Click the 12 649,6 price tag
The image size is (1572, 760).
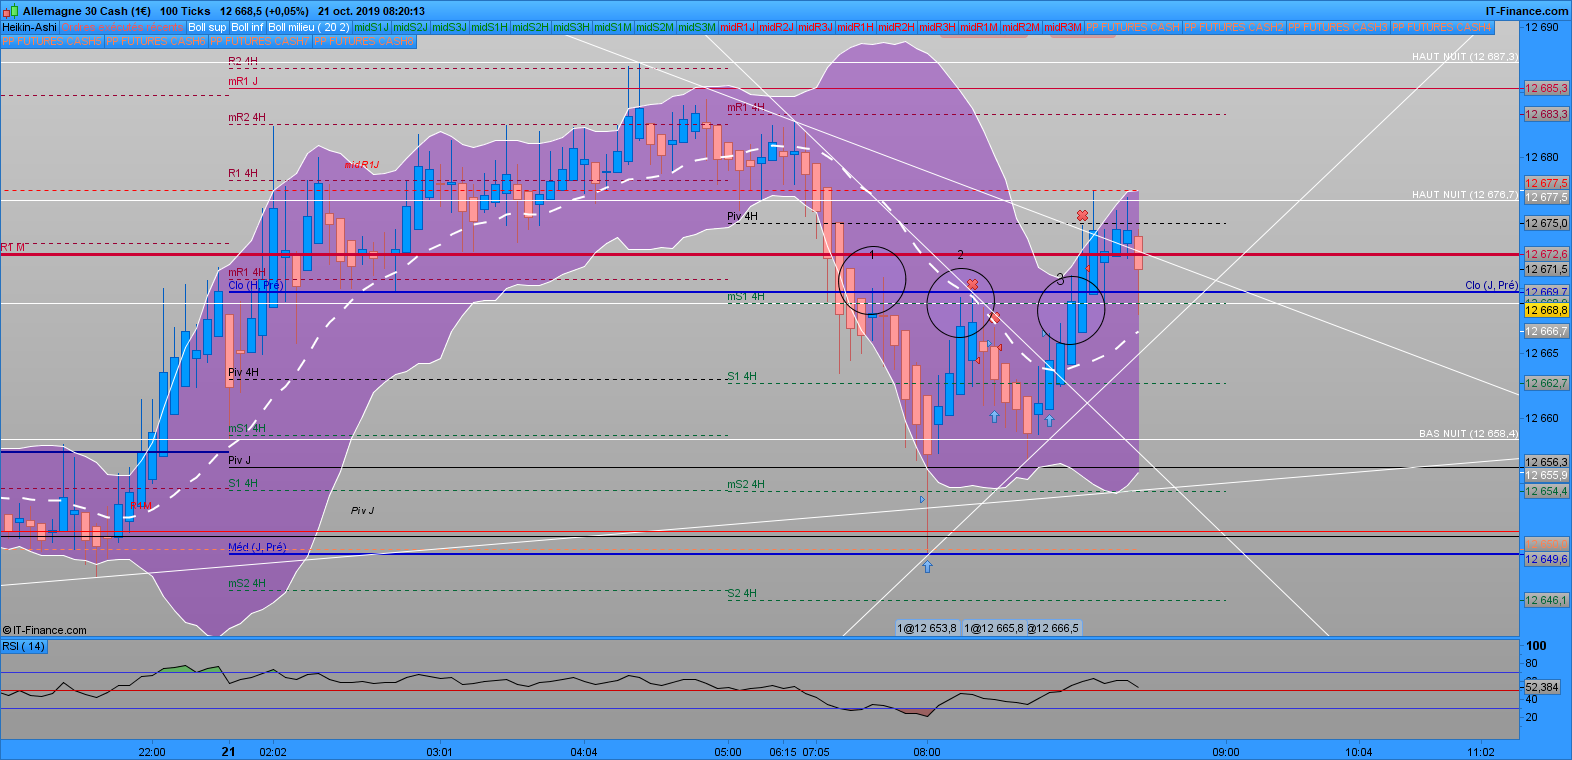point(1546,560)
